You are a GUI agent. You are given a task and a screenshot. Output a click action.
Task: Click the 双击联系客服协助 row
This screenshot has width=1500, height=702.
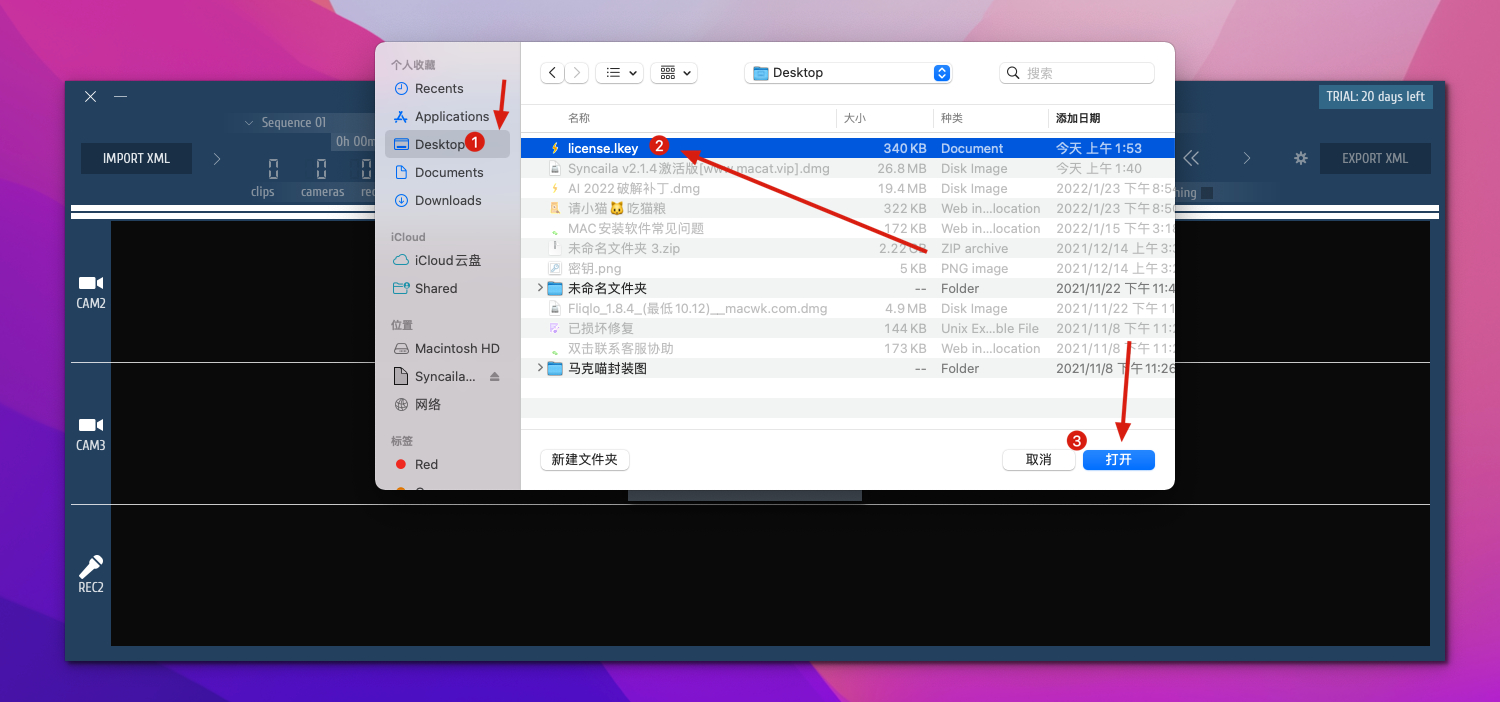click(x=848, y=348)
